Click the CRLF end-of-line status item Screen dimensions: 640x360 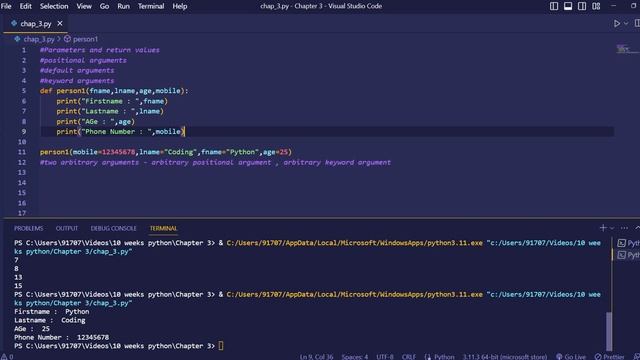tap(409, 357)
